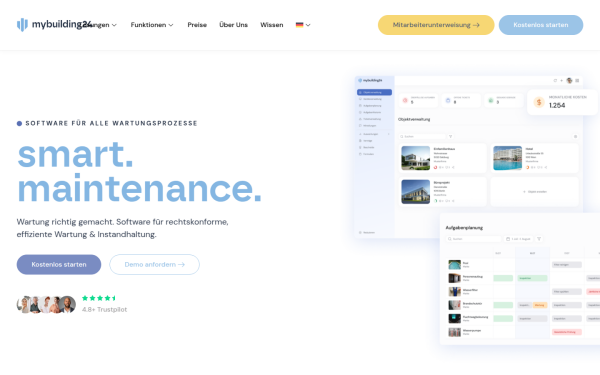
Task: Click the Personenaufzug row thumbnail
Action: pyautogui.click(x=455, y=278)
